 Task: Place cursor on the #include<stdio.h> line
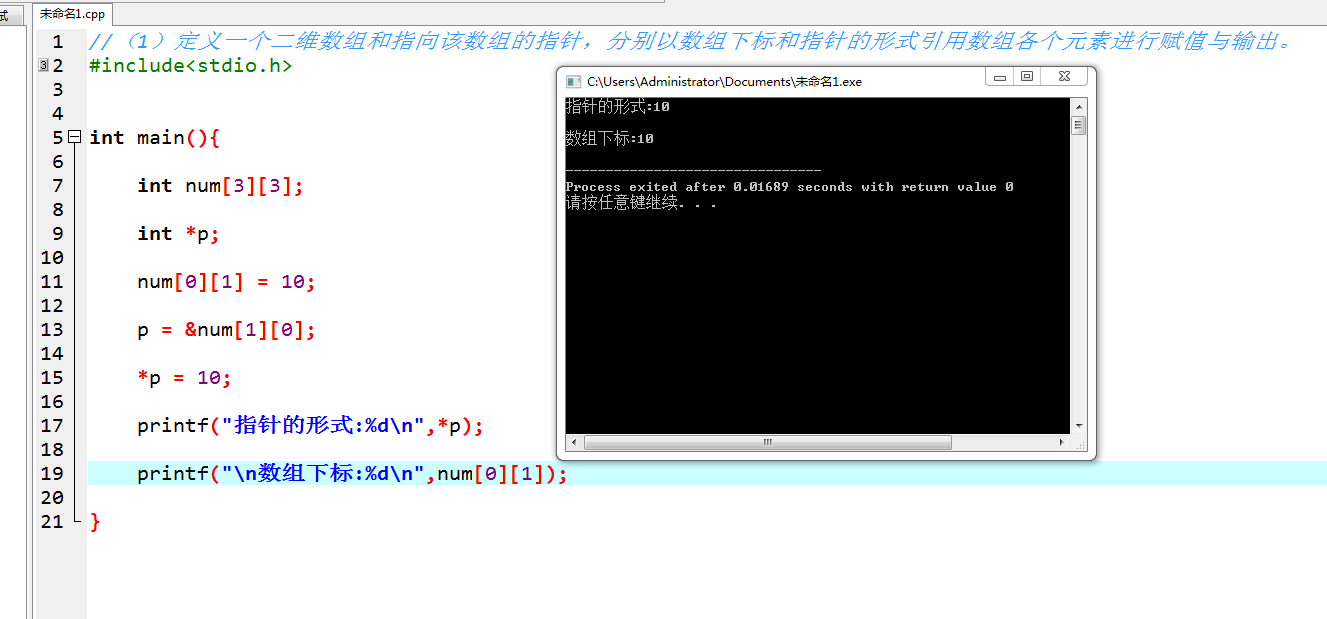click(x=191, y=66)
